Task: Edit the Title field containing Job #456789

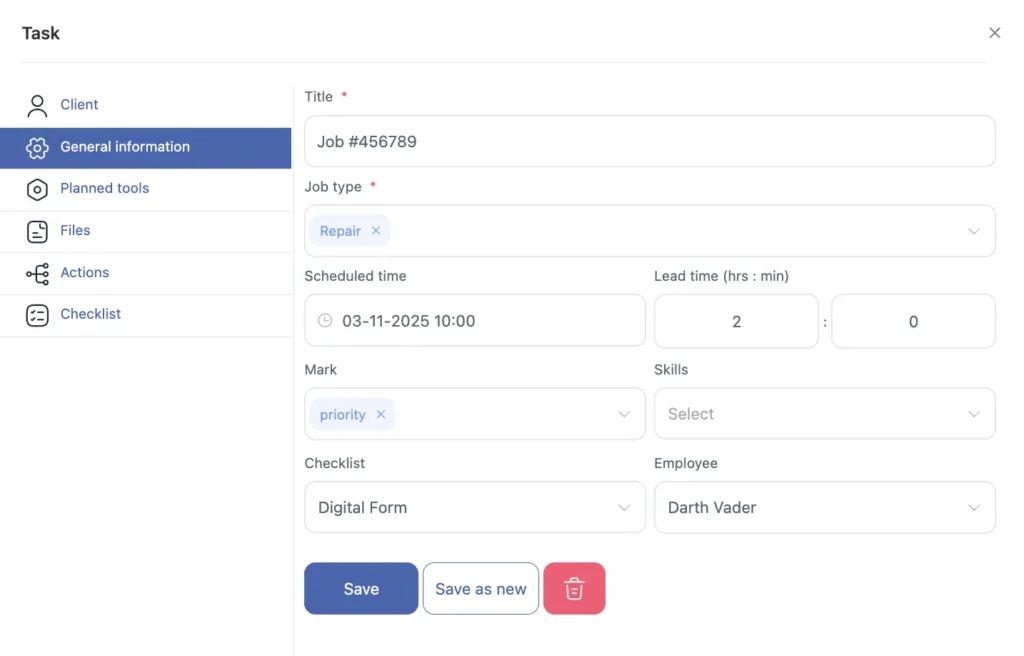Action: click(x=650, y=141)
